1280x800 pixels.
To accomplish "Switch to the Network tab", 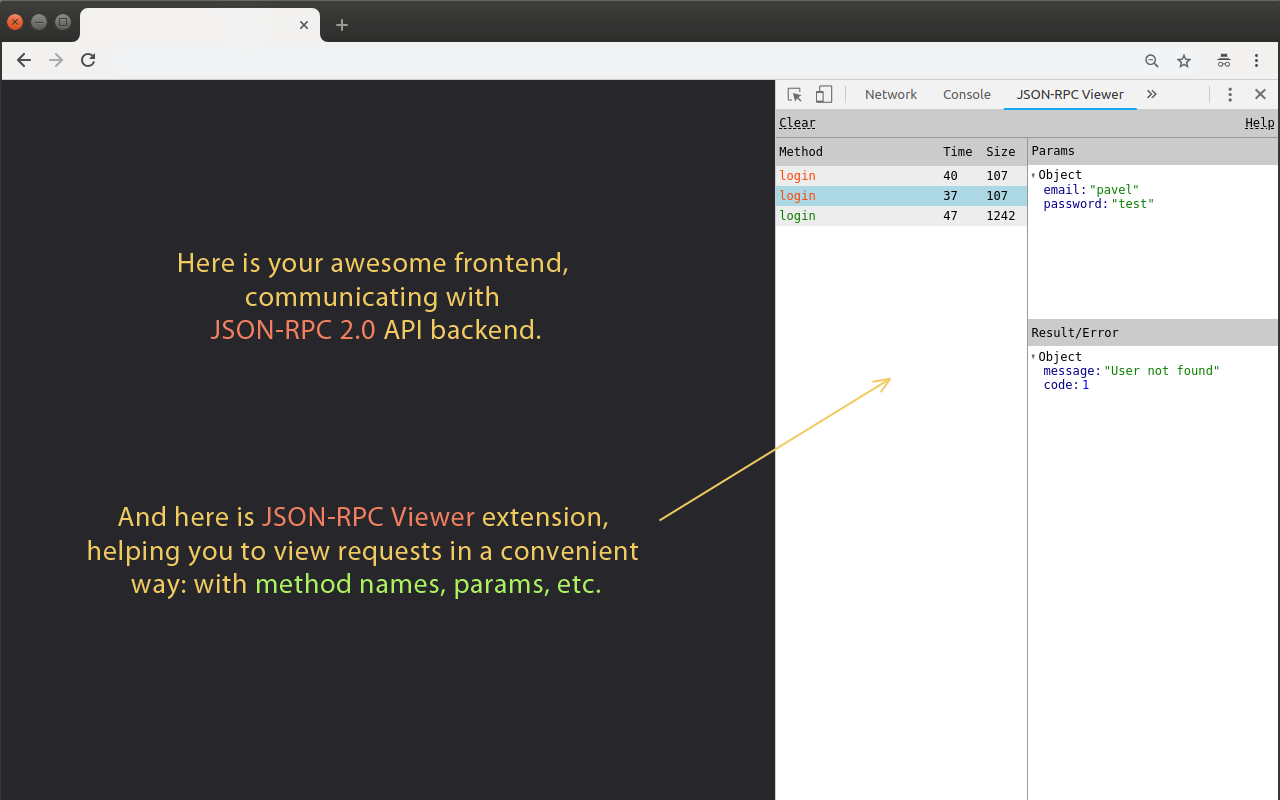I will coord(890,93).
